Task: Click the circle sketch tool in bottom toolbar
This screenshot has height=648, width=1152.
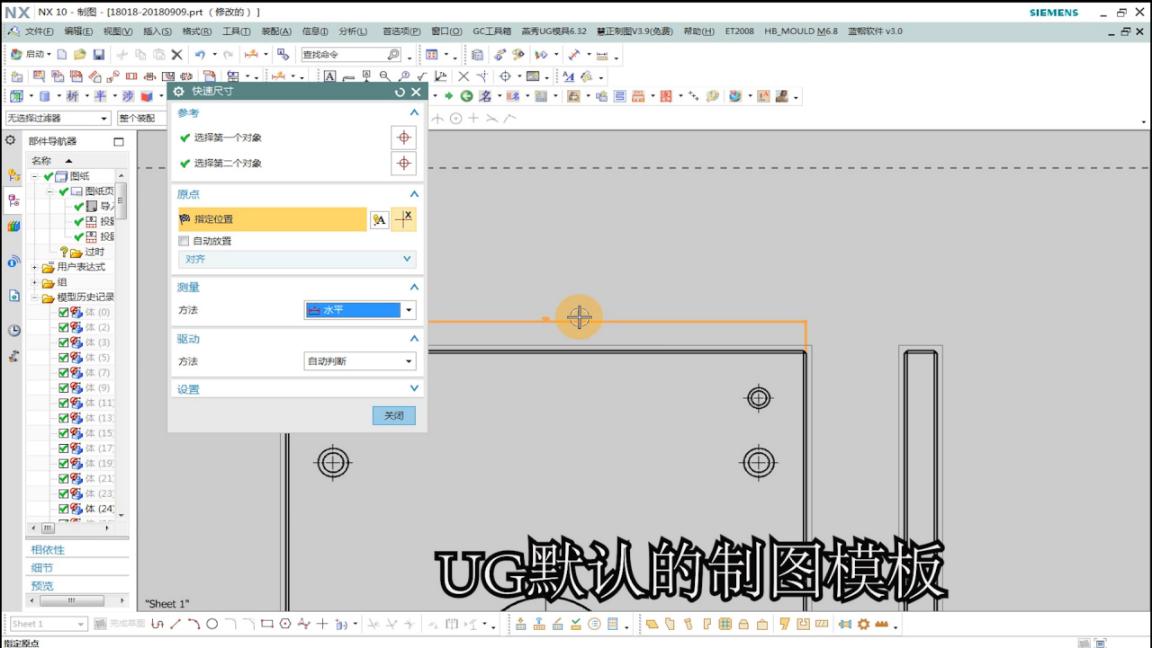Action: [x=212, y=624]
